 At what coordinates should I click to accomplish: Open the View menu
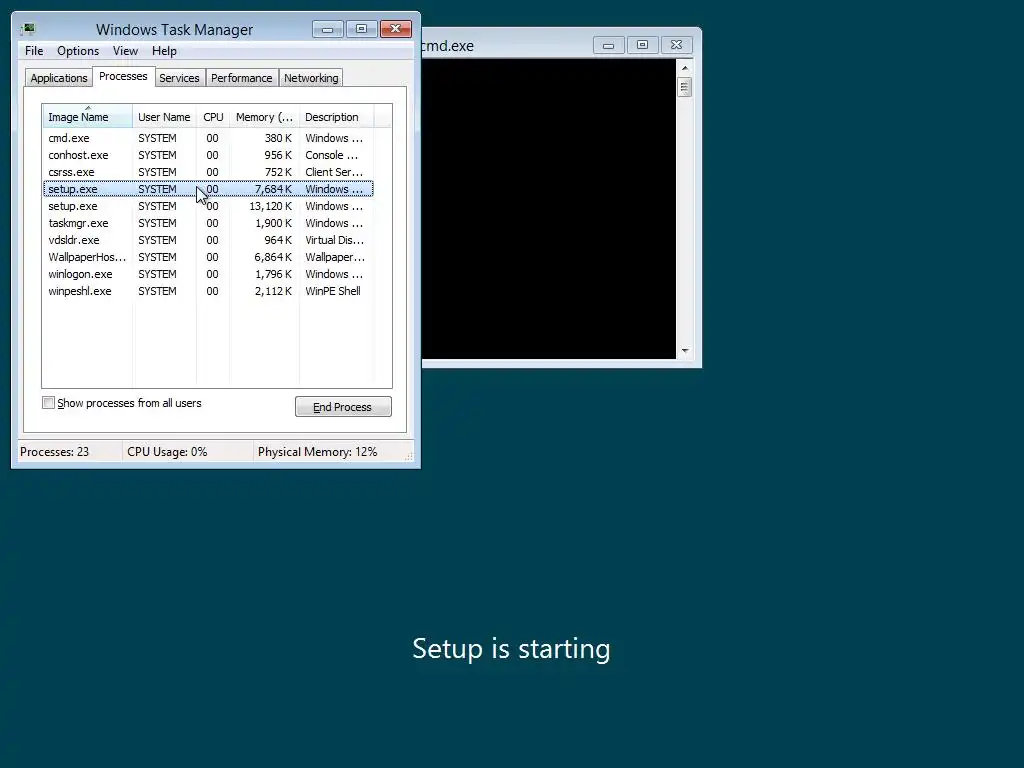(x=125, y=51)
